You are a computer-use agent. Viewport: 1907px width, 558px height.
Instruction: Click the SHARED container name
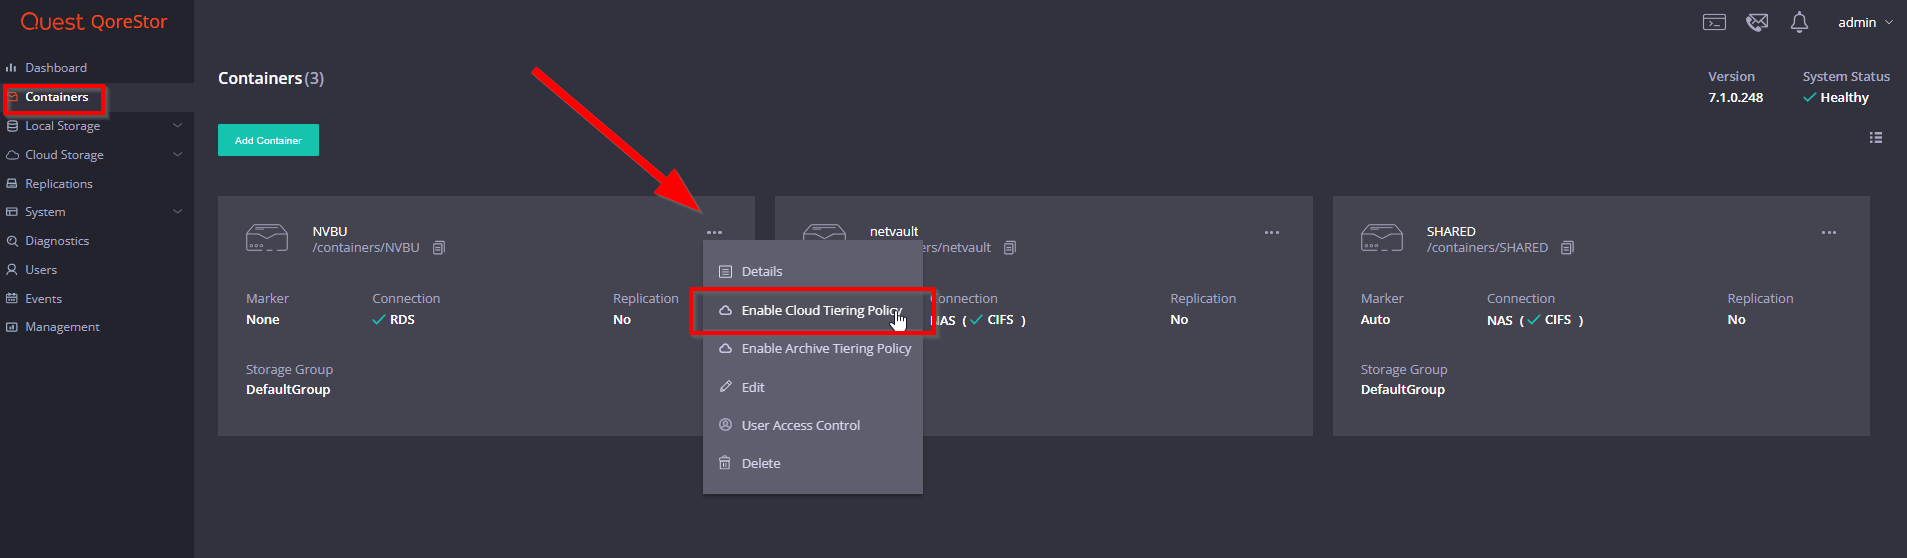pyautogui.click(x=1451, y=231)
